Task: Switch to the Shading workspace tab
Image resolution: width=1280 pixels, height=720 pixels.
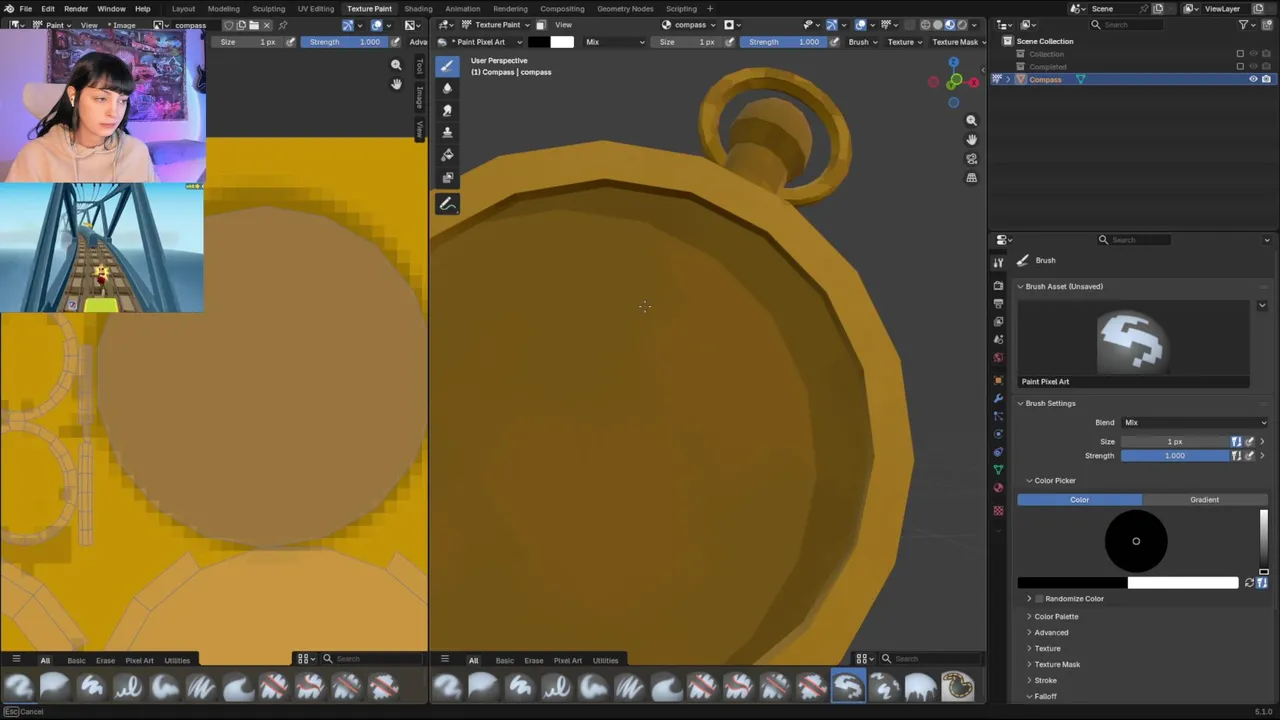Action: click(x=418, y=8)
